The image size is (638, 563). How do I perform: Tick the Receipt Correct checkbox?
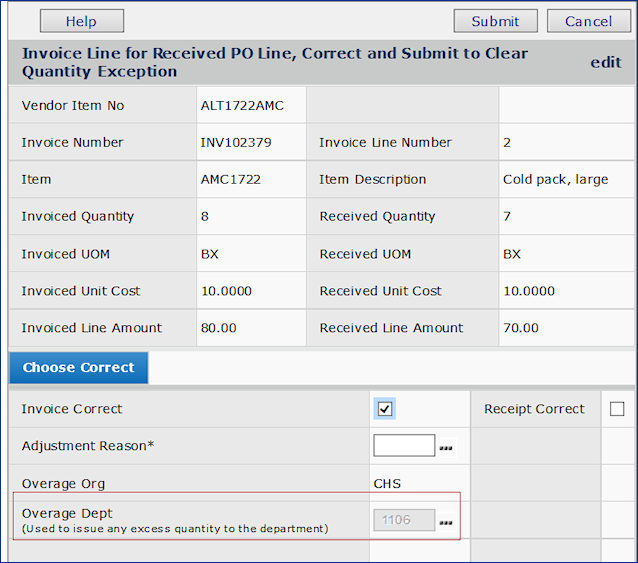coord(617,409)
